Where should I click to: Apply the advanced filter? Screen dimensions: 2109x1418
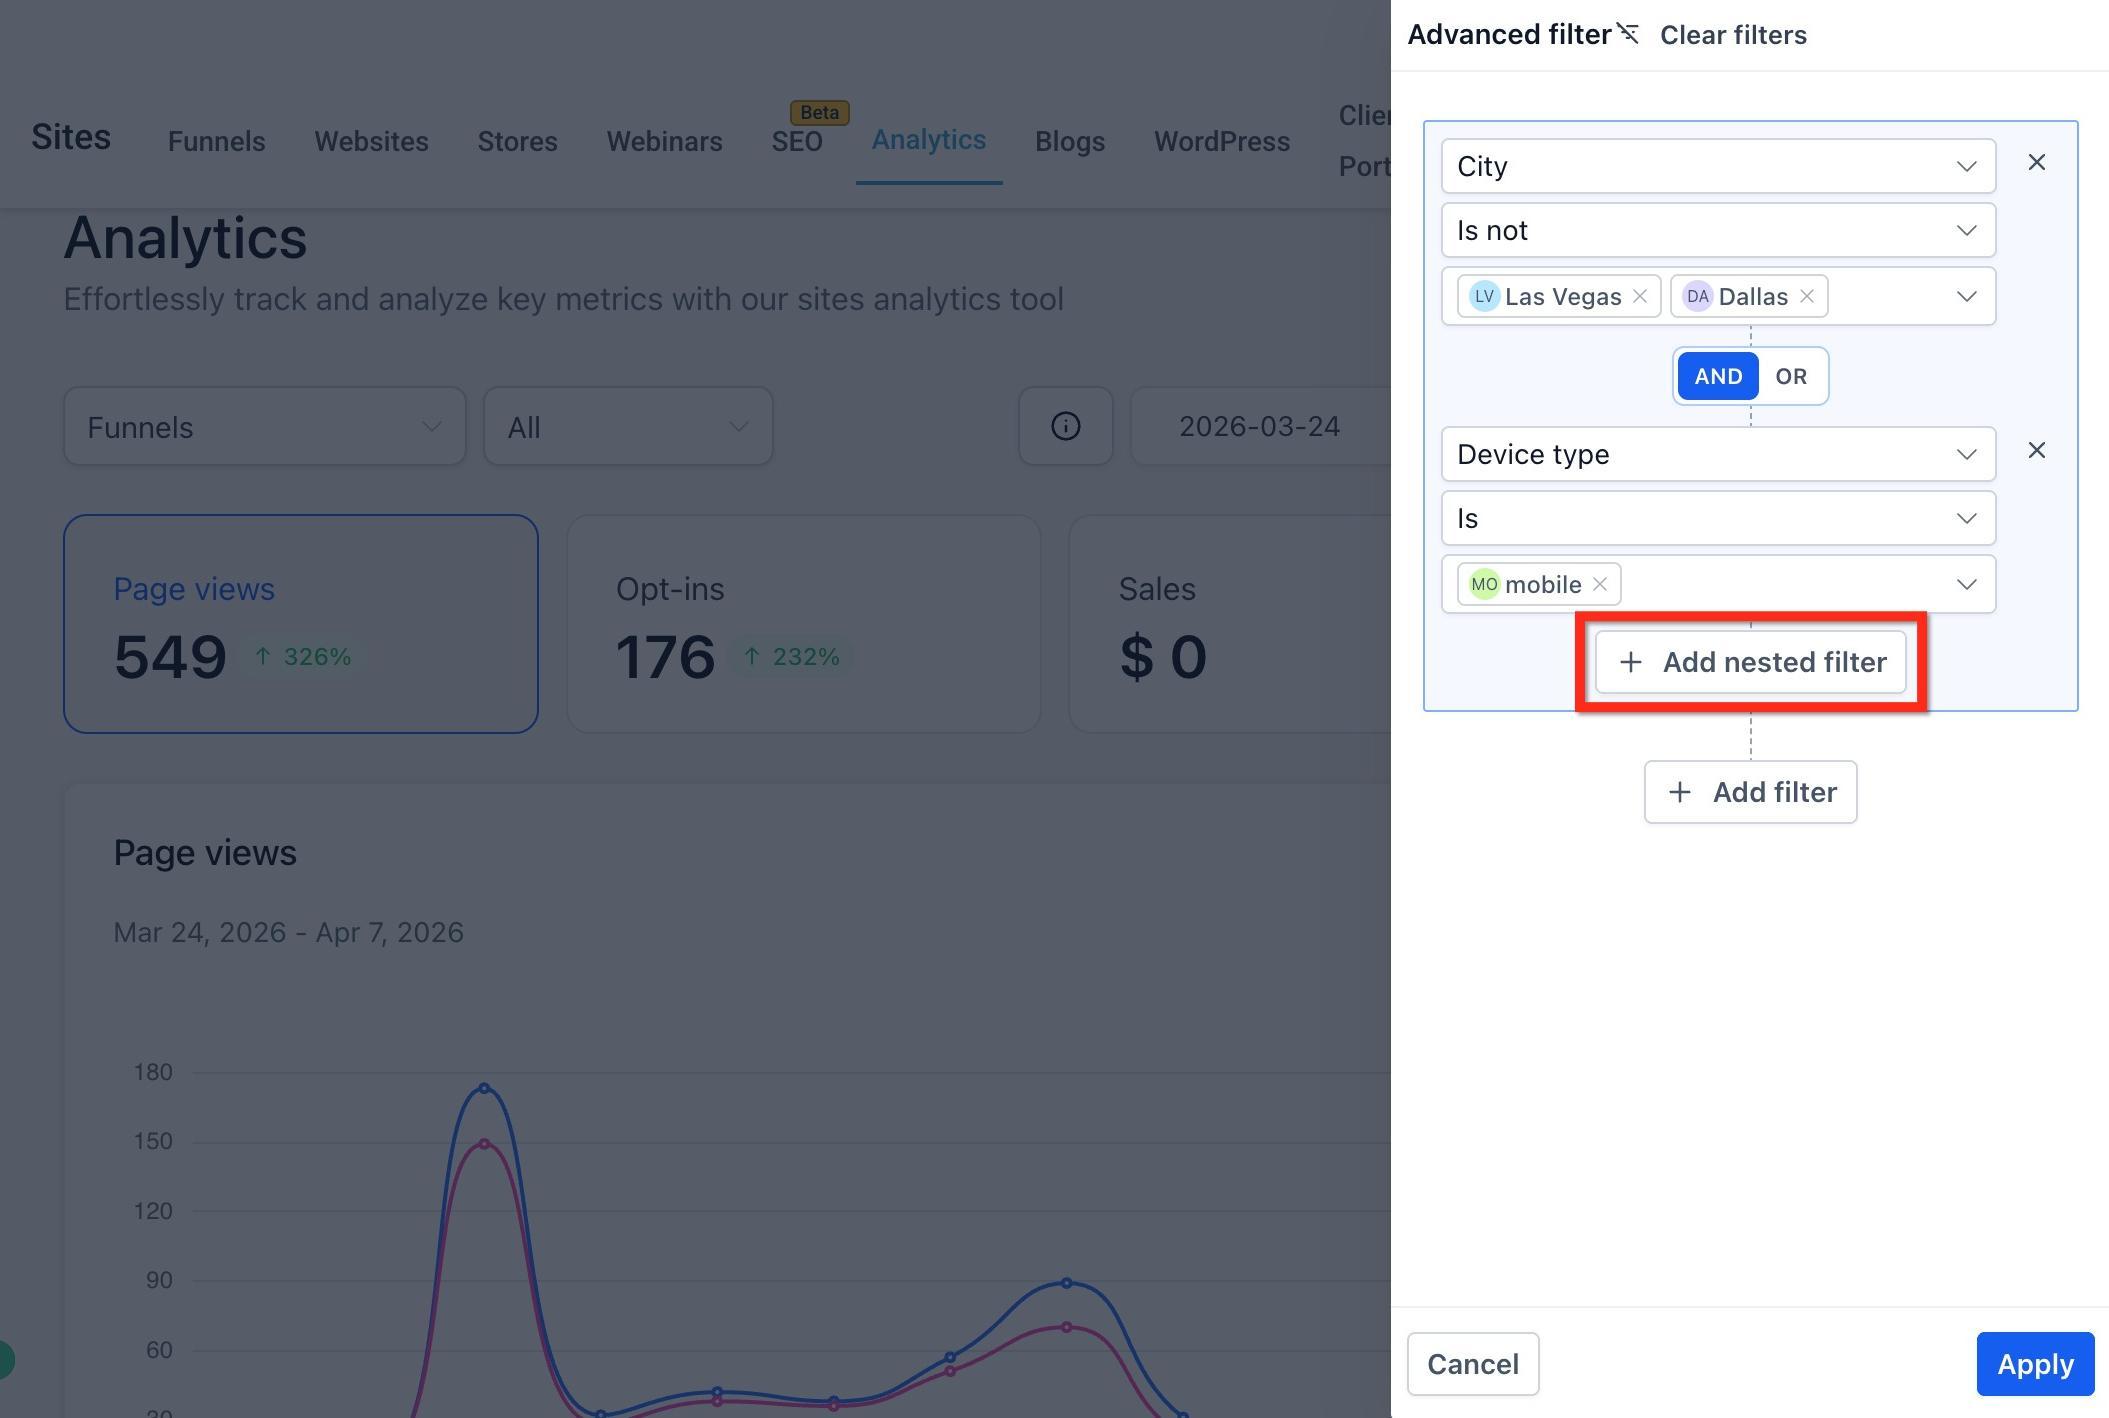click(2035, 1364)
